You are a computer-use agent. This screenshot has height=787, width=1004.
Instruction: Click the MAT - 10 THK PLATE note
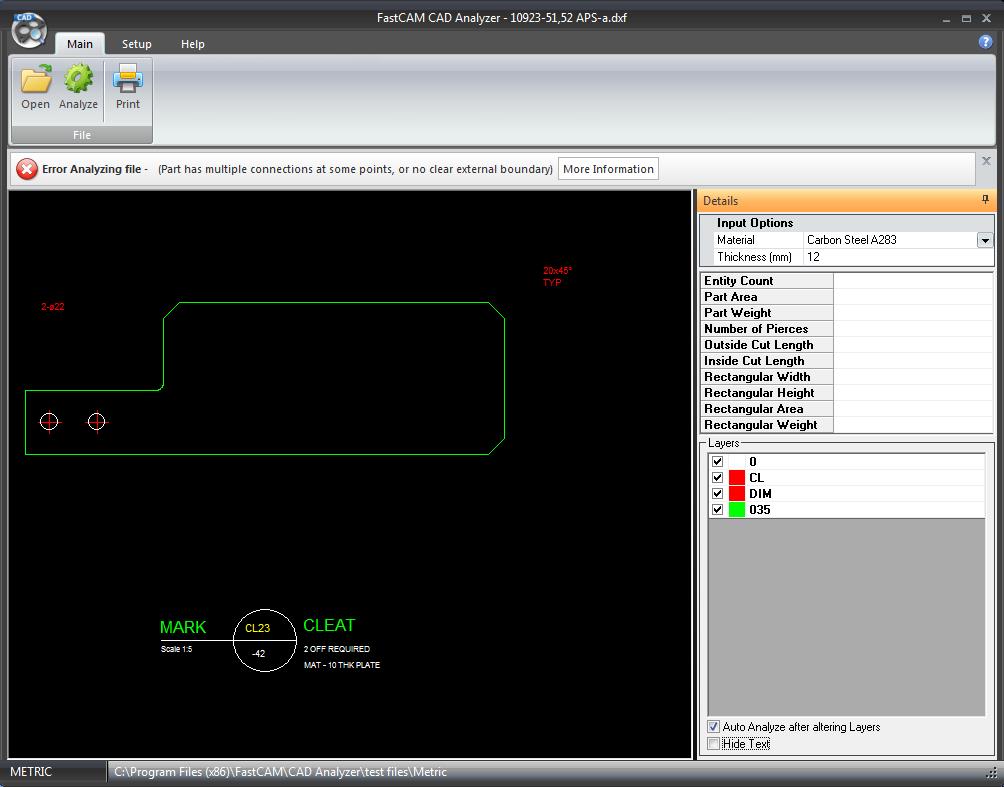[342, 665]
